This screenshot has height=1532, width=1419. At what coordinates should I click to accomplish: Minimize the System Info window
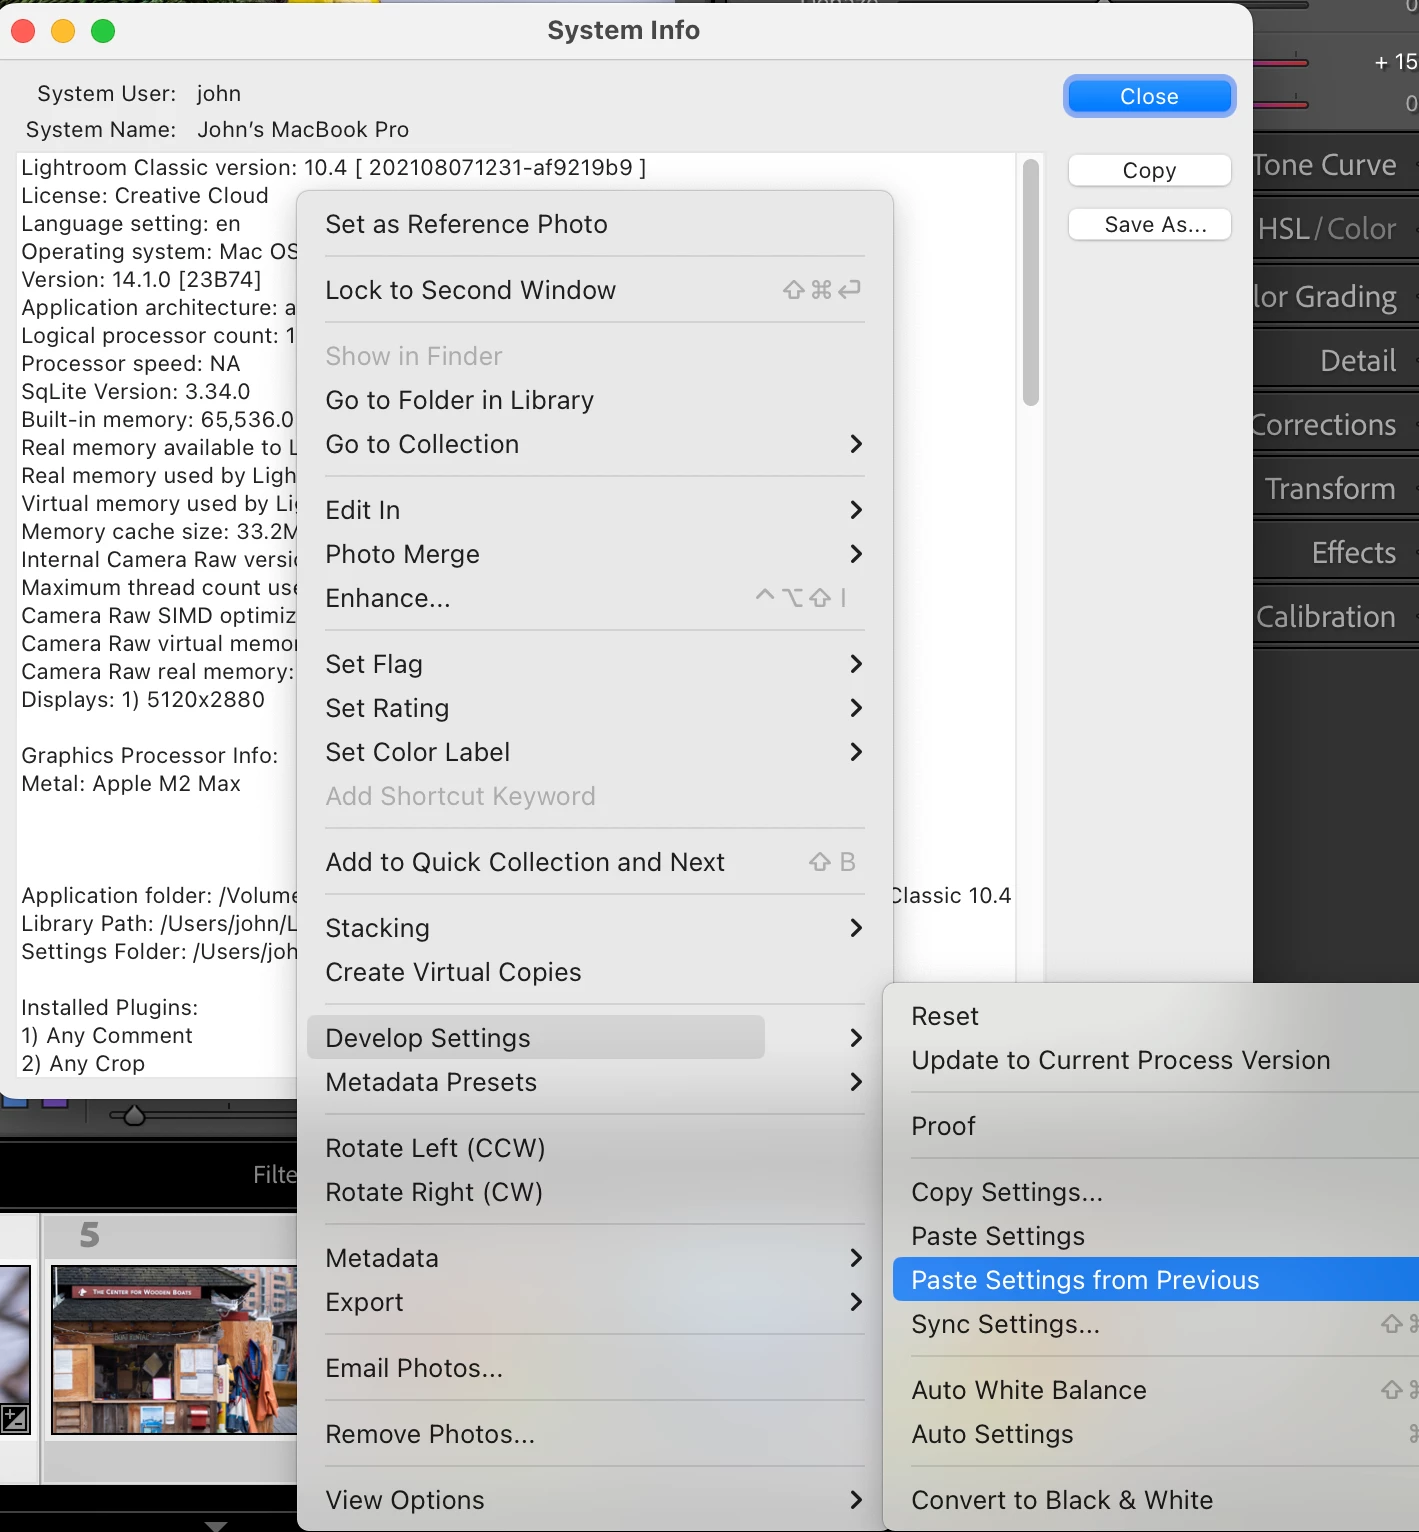tap(63, 31)
